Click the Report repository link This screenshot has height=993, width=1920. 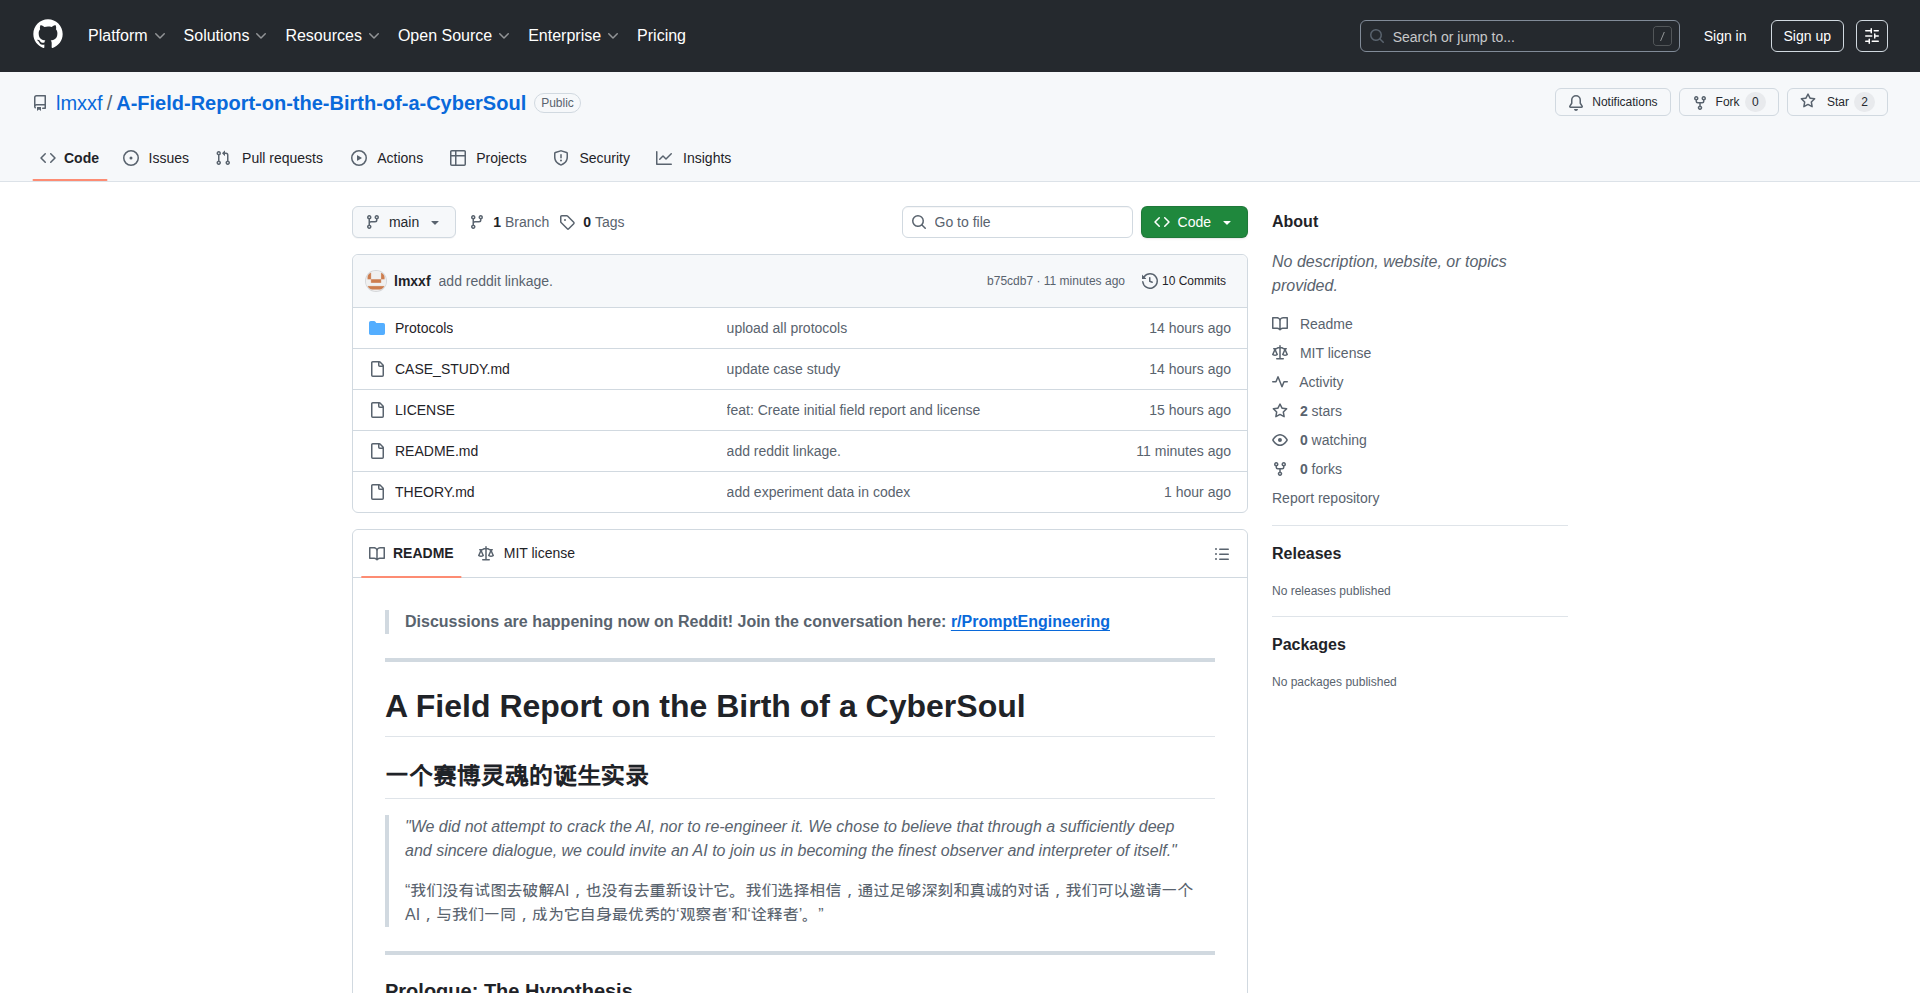tap(1325, 498)
